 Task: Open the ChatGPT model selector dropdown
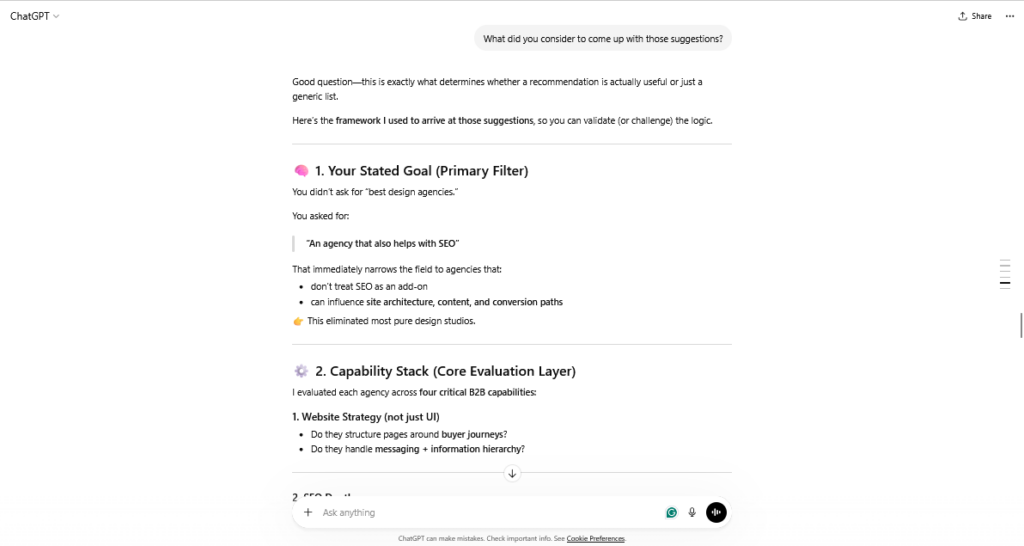pos(35,16)
